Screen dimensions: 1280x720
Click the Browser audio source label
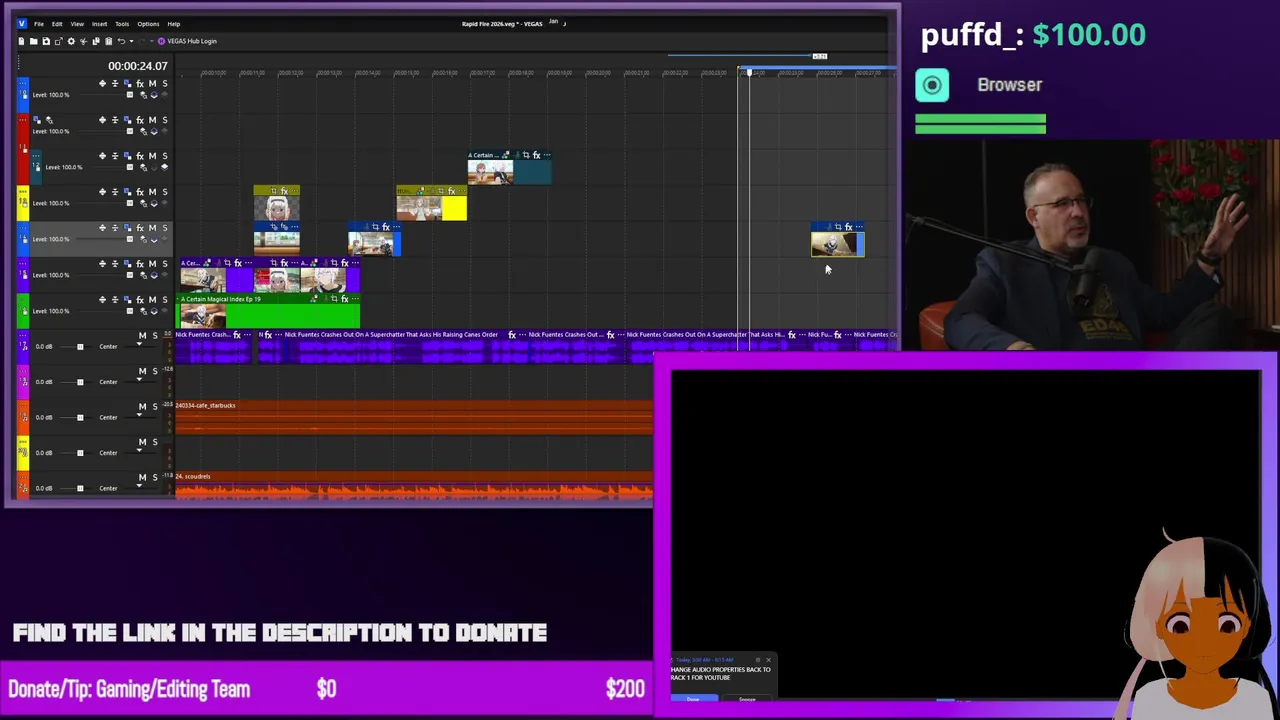click(x=1010, y=85)
